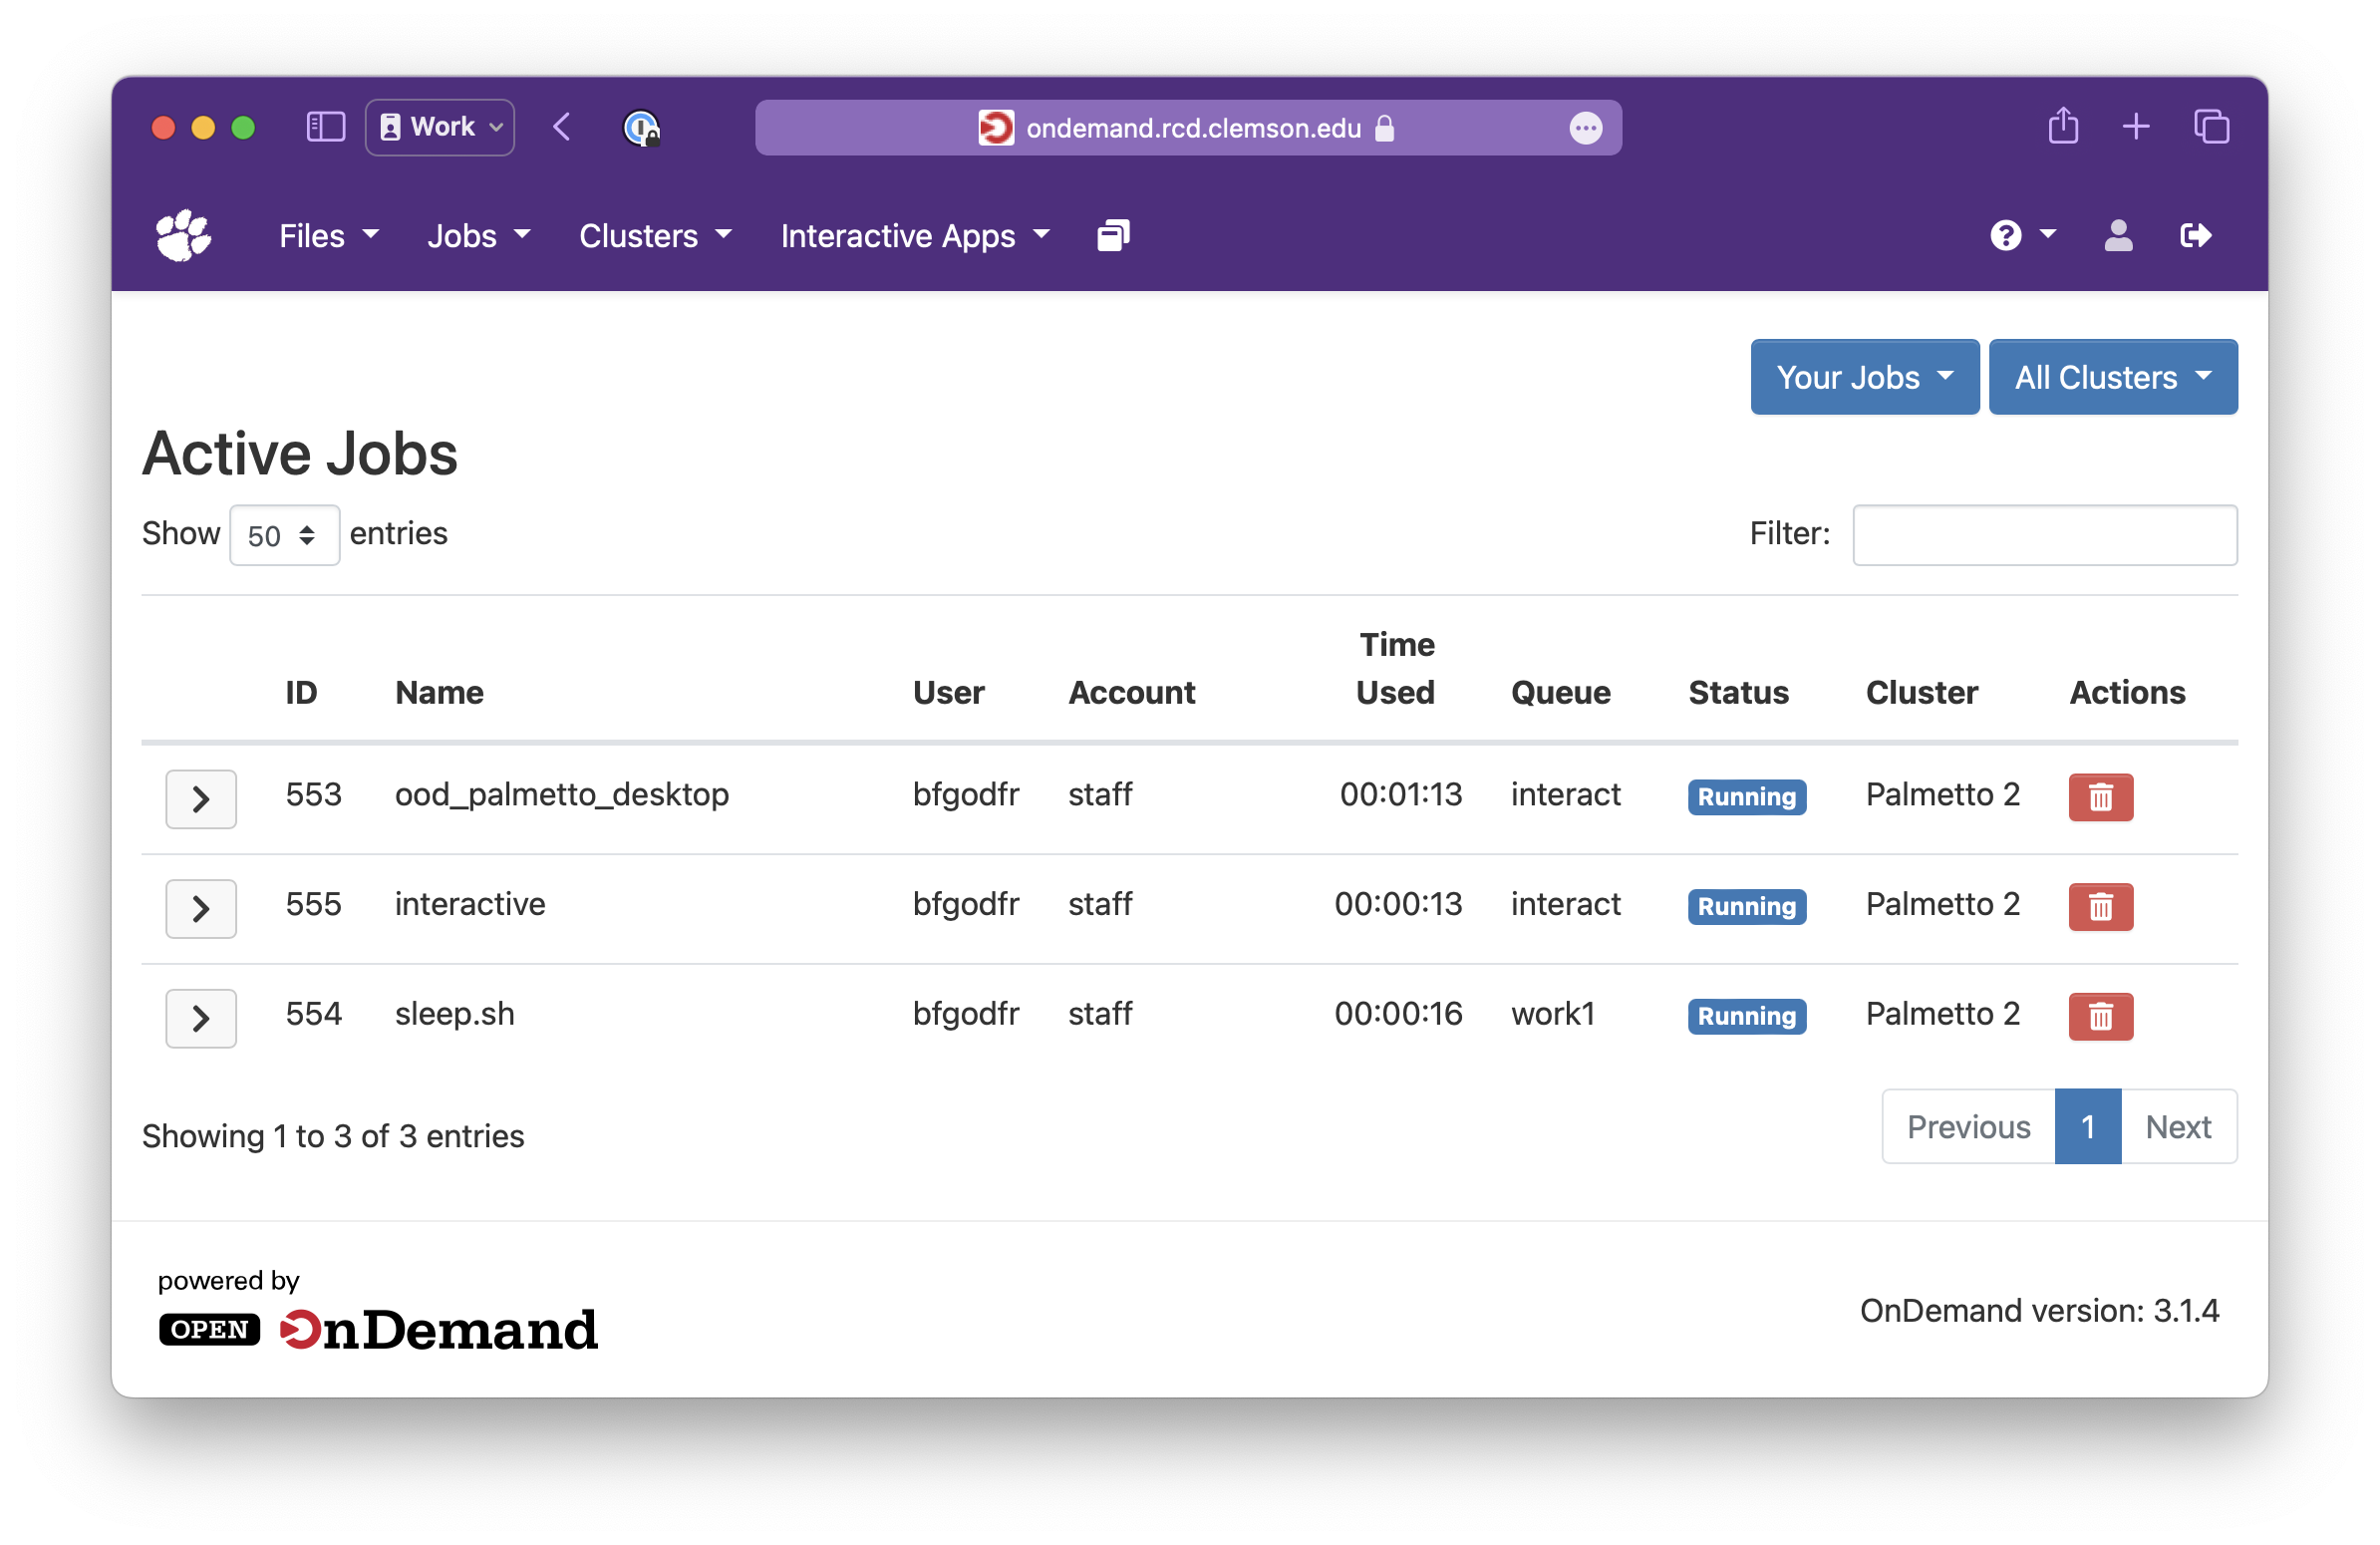Sort table by User column header
The image size is (2380, 1545).
point(948,693)
